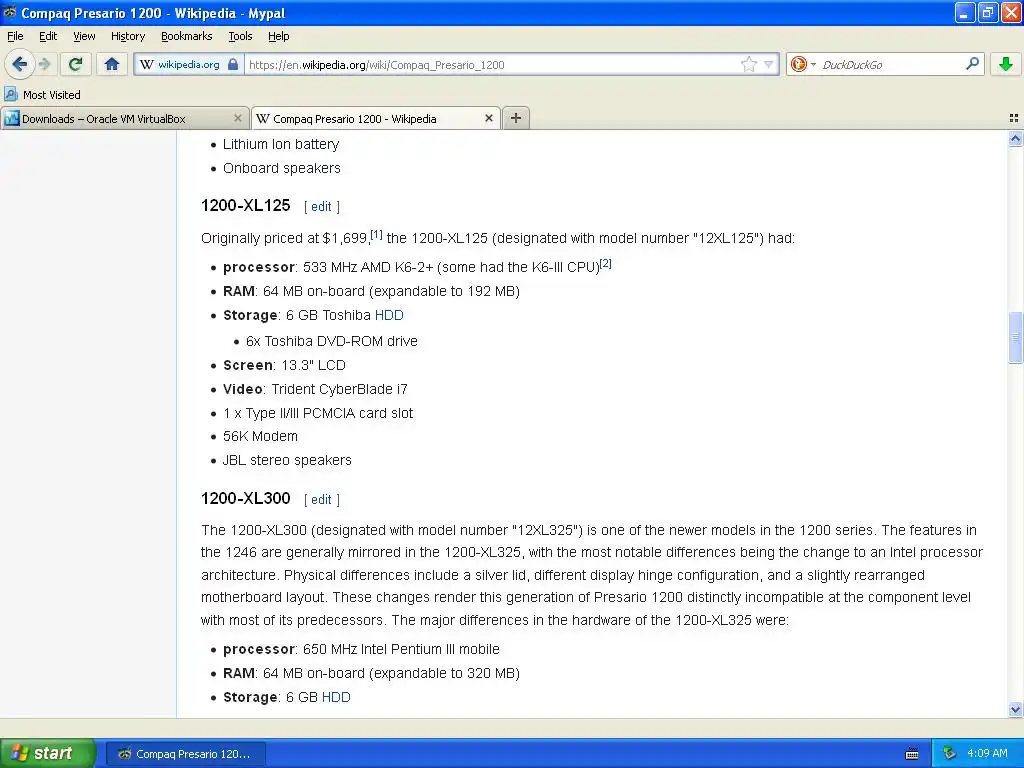Follow citation link [2] after K6-III CPU

[605, 263]
